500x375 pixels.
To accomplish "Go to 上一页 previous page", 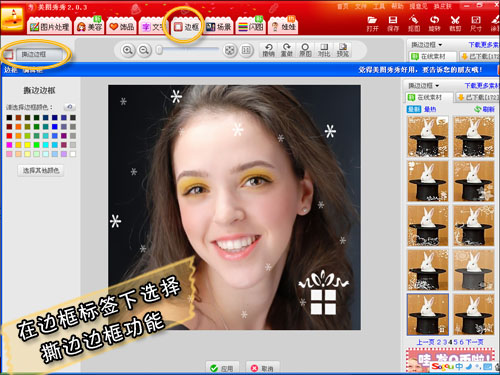I will (x=425, y=342).
